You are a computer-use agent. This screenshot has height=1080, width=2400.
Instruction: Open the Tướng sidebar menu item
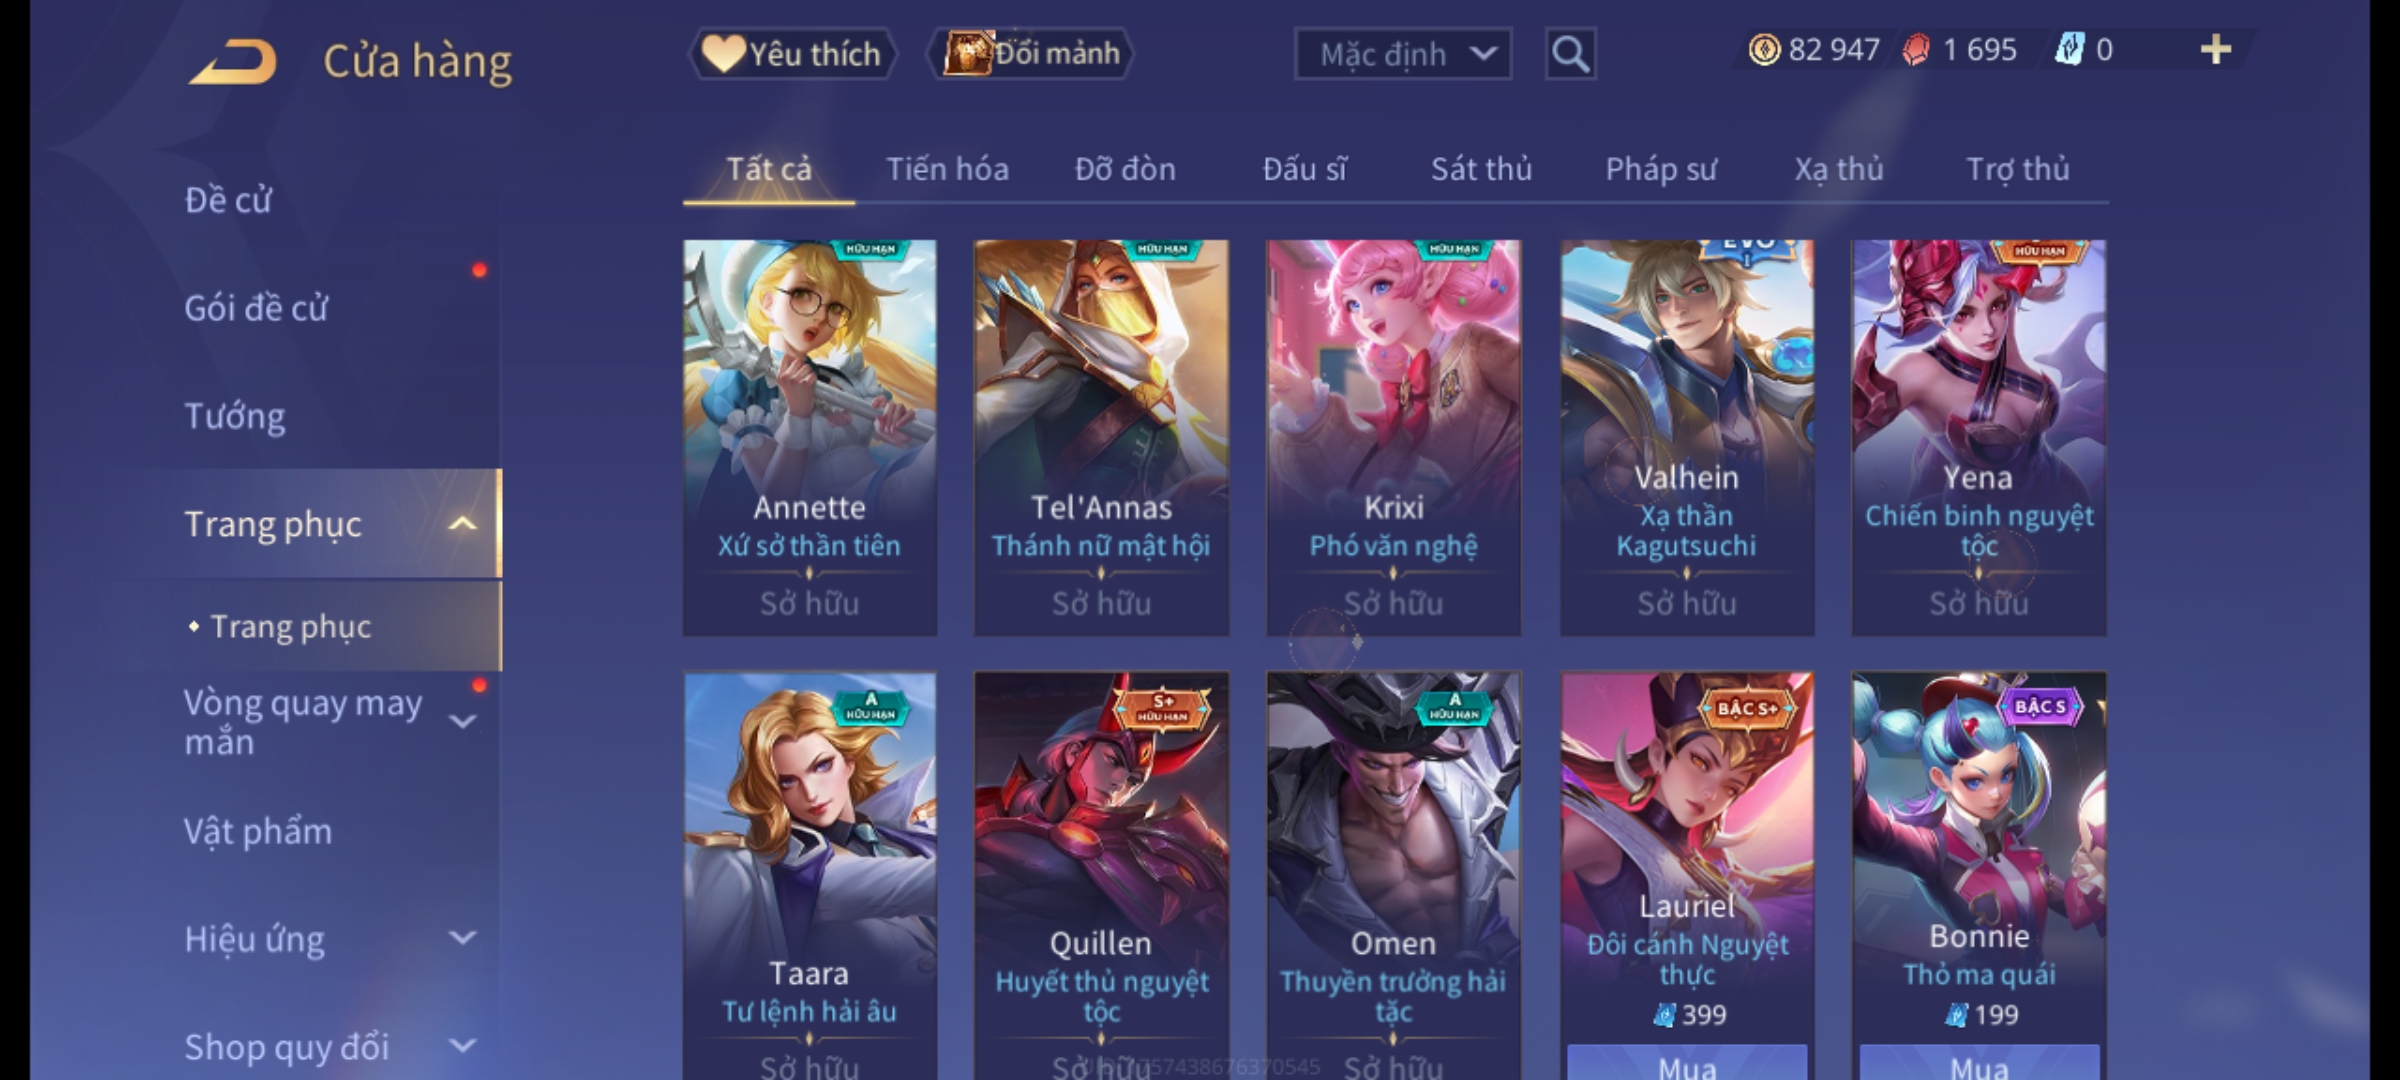234,416
